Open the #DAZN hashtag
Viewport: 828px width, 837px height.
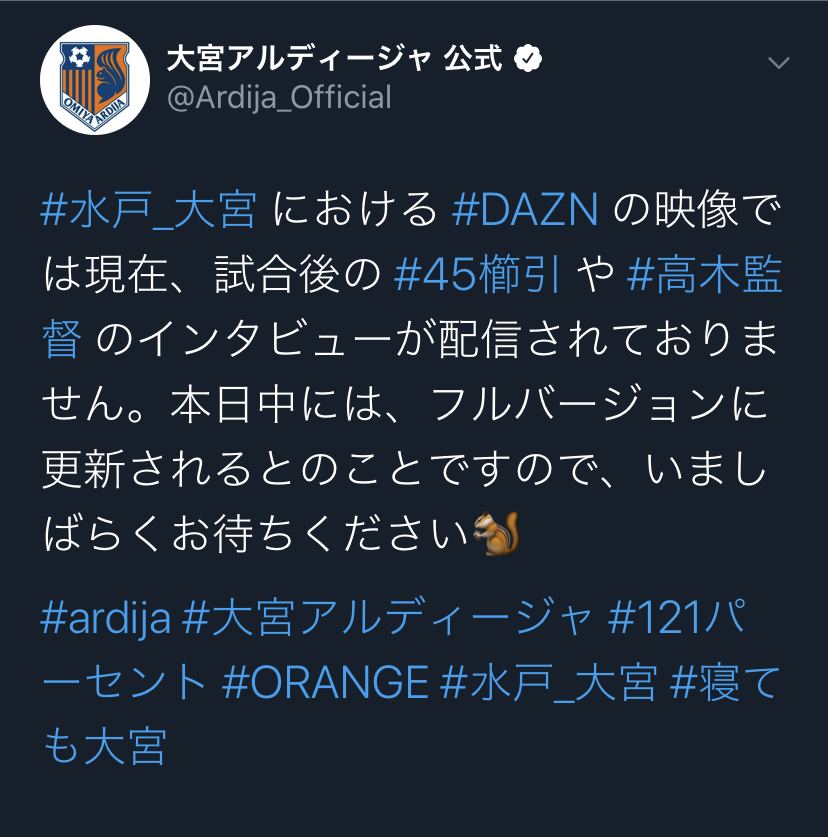tap(525, 209)
